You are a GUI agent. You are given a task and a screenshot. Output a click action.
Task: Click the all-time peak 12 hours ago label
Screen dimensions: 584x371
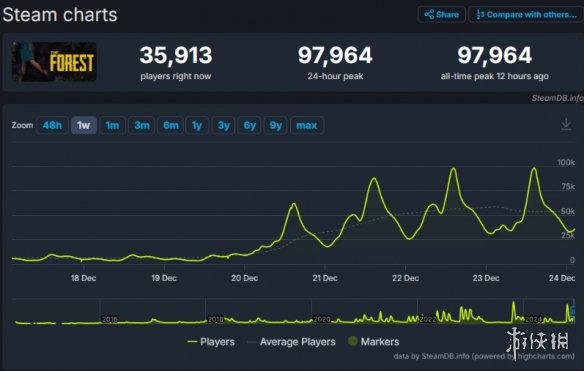click(495, 76)
